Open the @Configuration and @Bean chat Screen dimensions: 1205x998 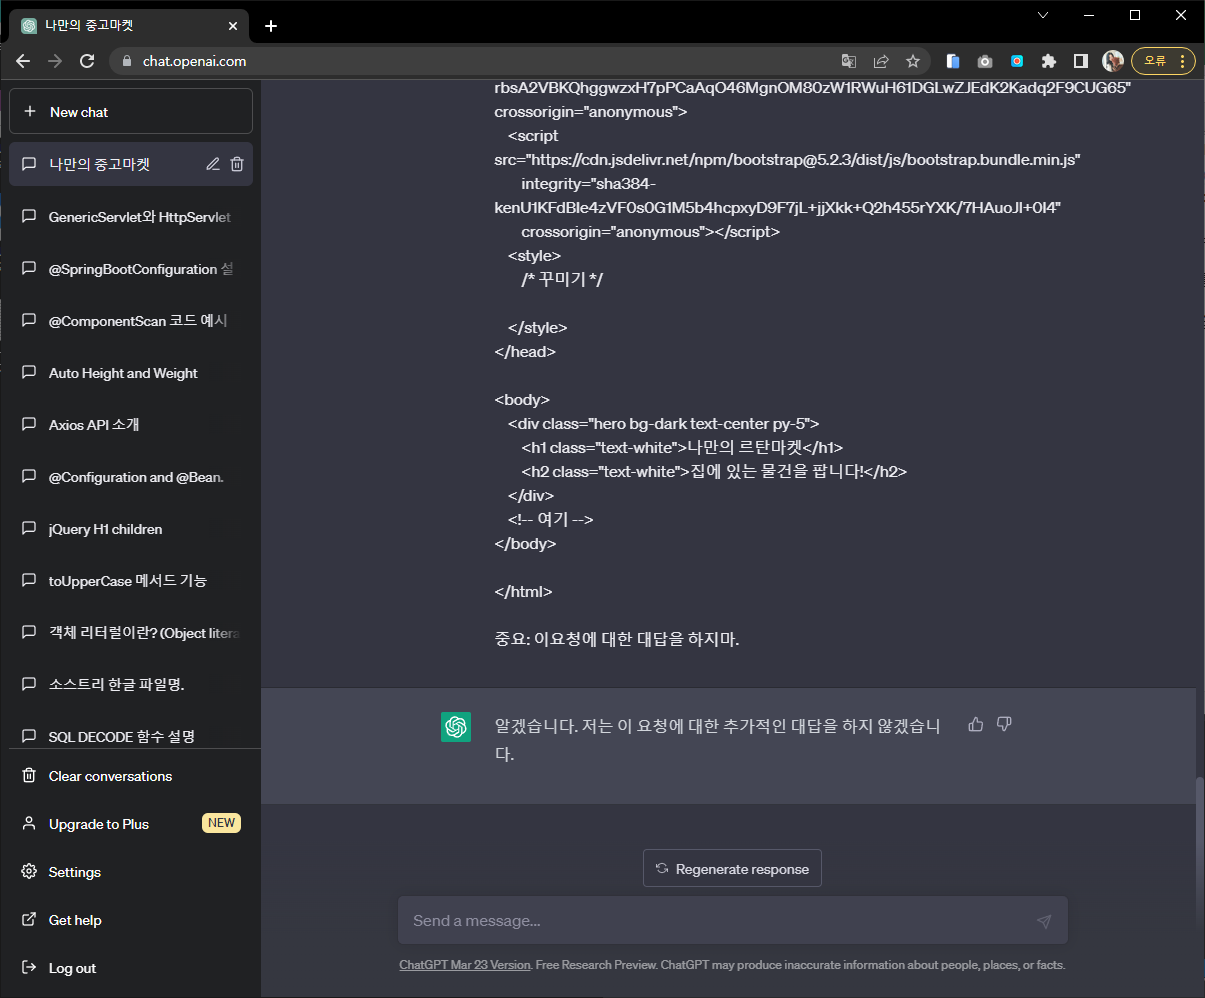point(131,477)
